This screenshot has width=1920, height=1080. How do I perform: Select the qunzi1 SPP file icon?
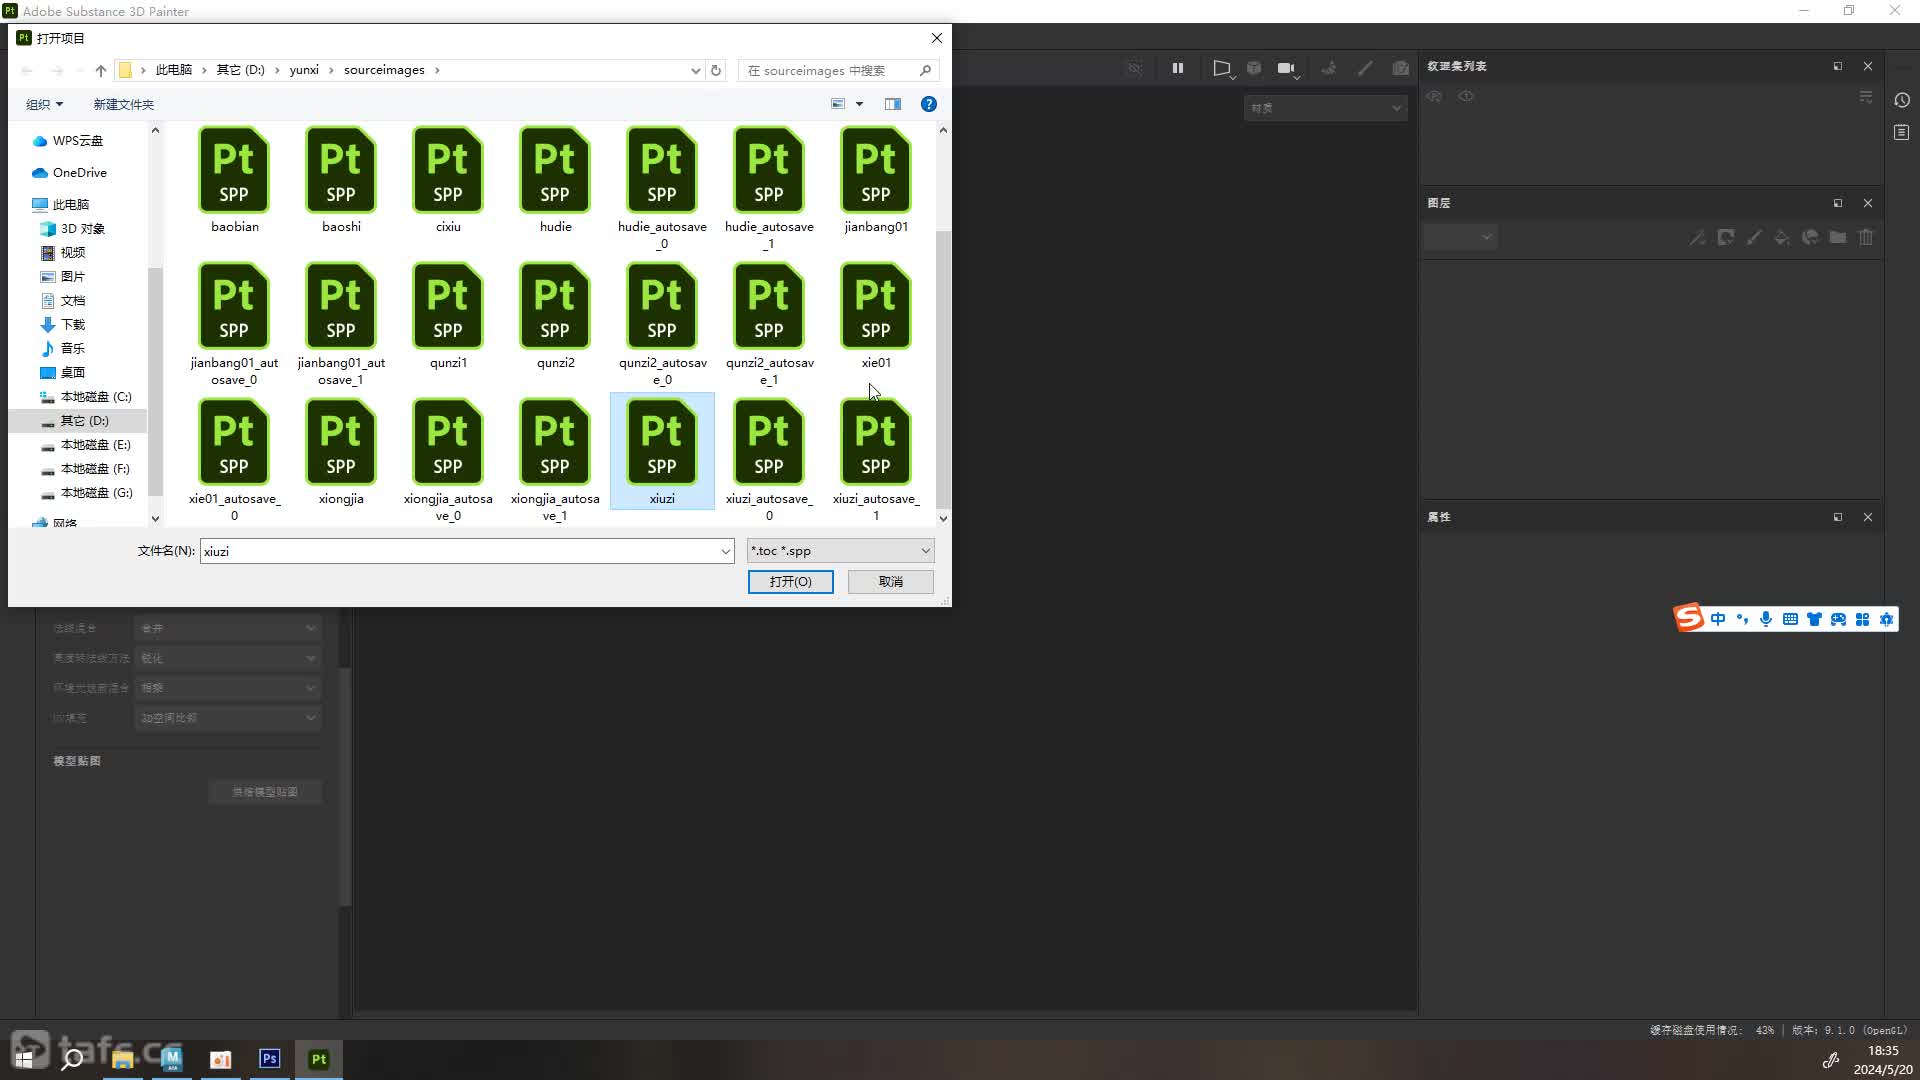pos(448,306)
